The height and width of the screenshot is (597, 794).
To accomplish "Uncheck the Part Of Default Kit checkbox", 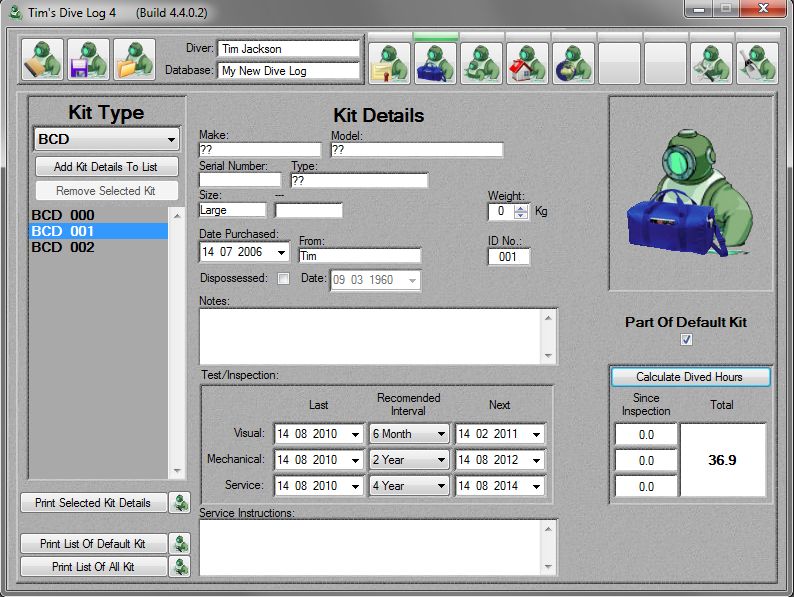I will (686, 340).
